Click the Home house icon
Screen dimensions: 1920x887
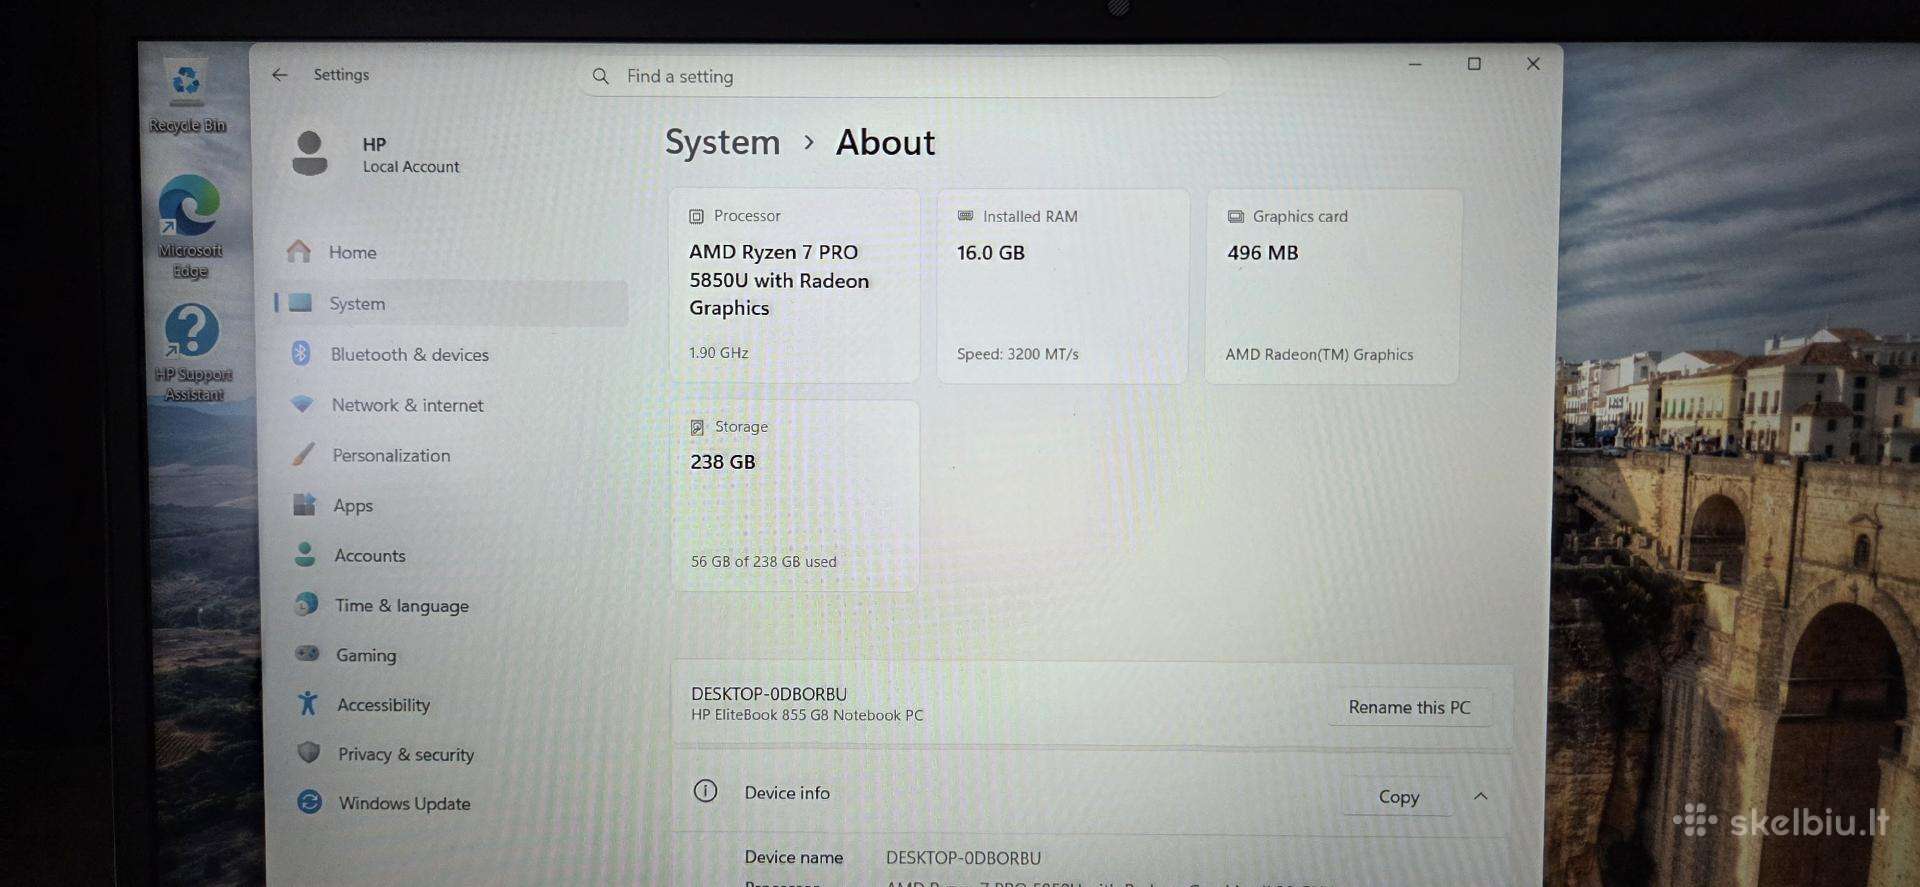298,251
